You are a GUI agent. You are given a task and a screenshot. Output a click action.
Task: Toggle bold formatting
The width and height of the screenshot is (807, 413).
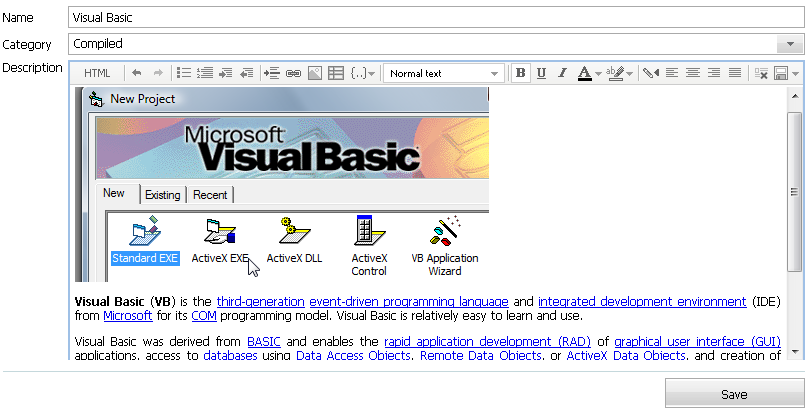520,73
